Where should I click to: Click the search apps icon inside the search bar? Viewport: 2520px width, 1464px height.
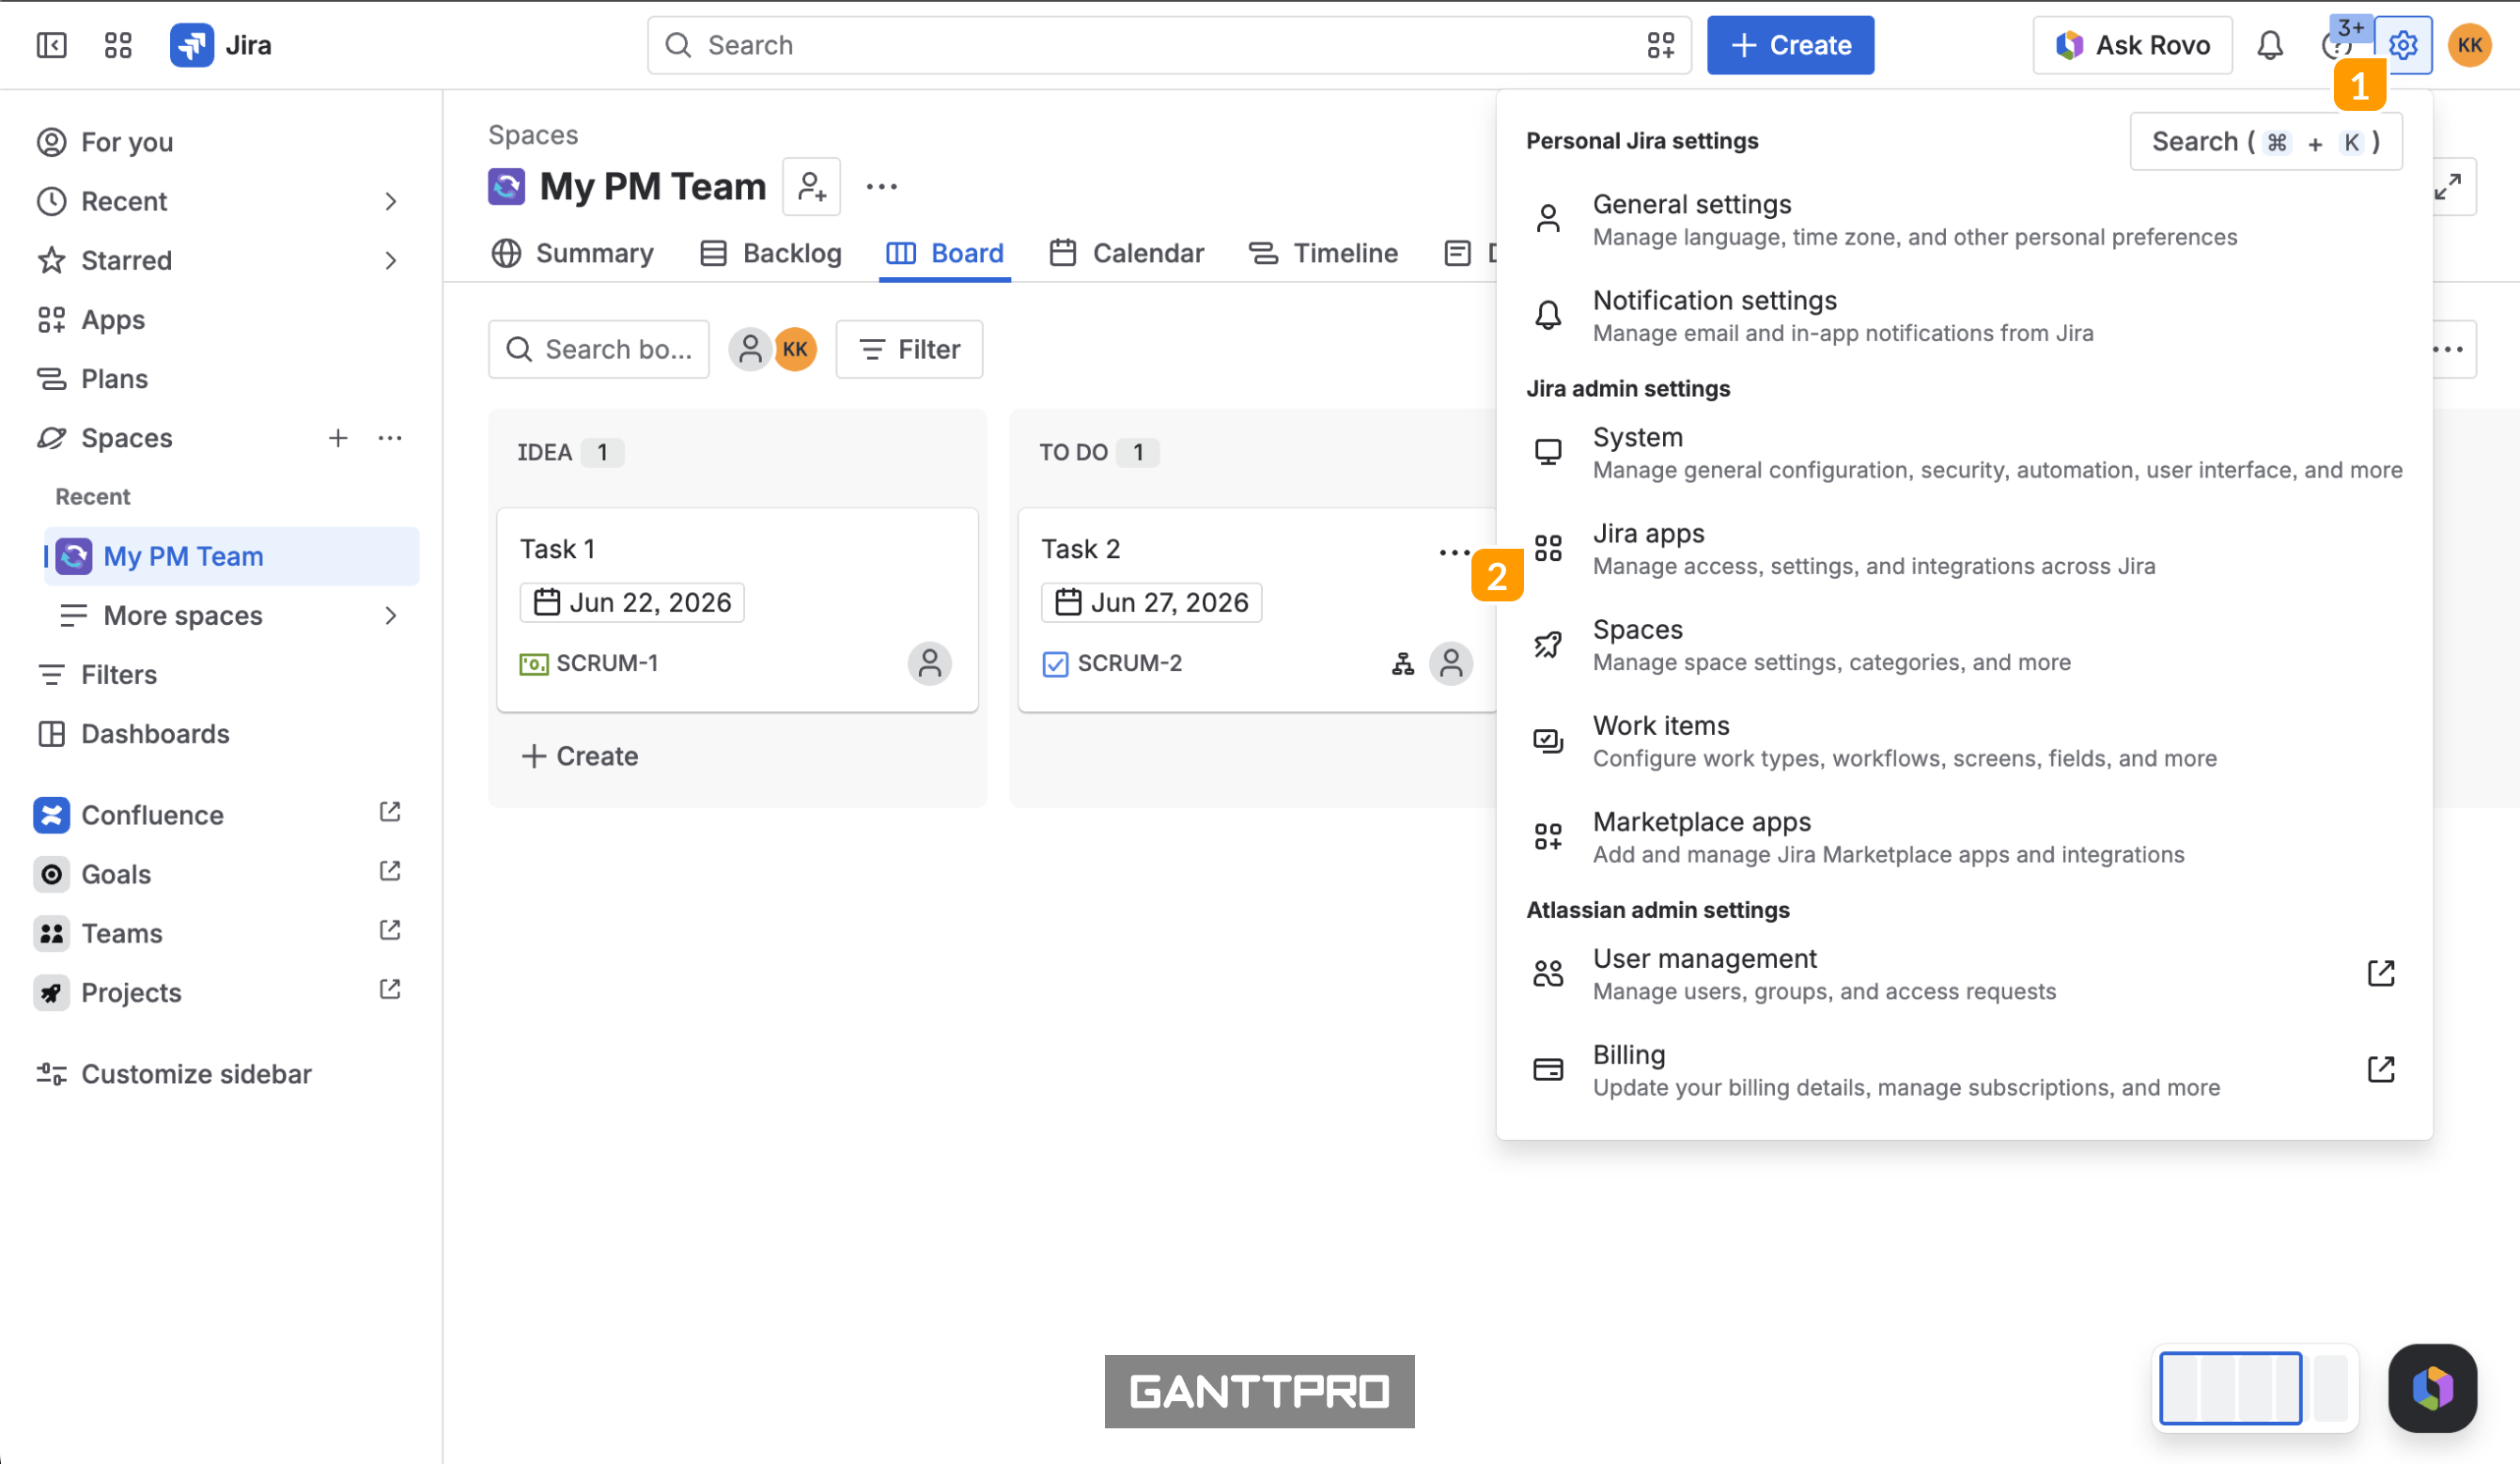pos(1660,45)
